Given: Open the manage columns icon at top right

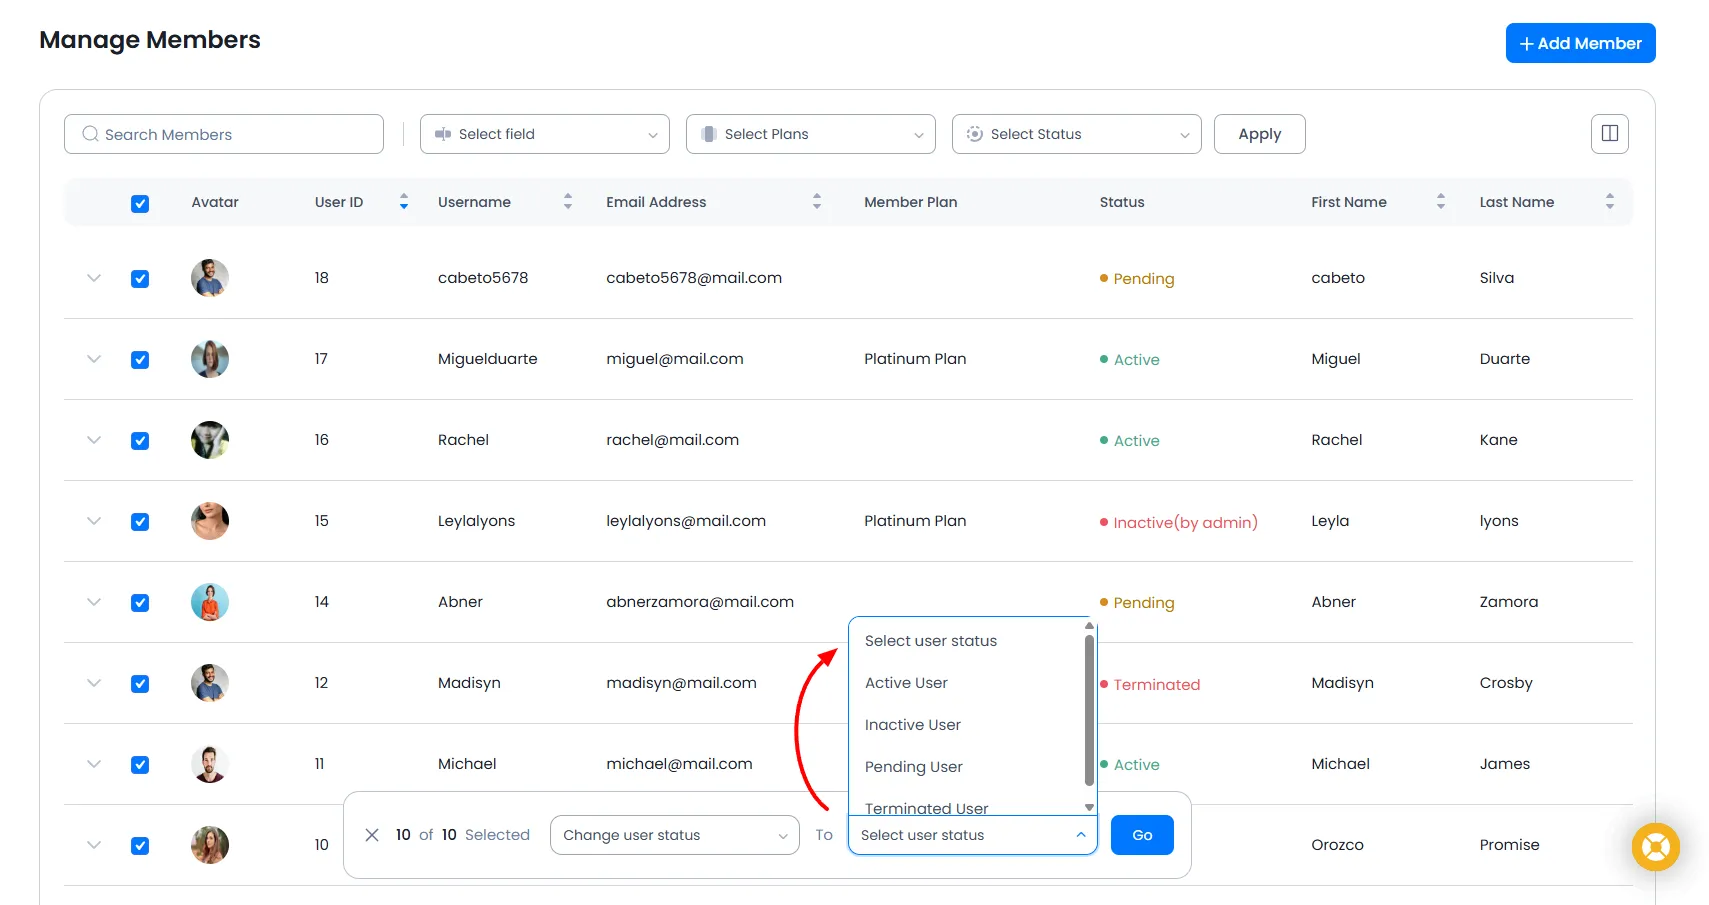Looking at the screenshot, I should (1608, 133).
